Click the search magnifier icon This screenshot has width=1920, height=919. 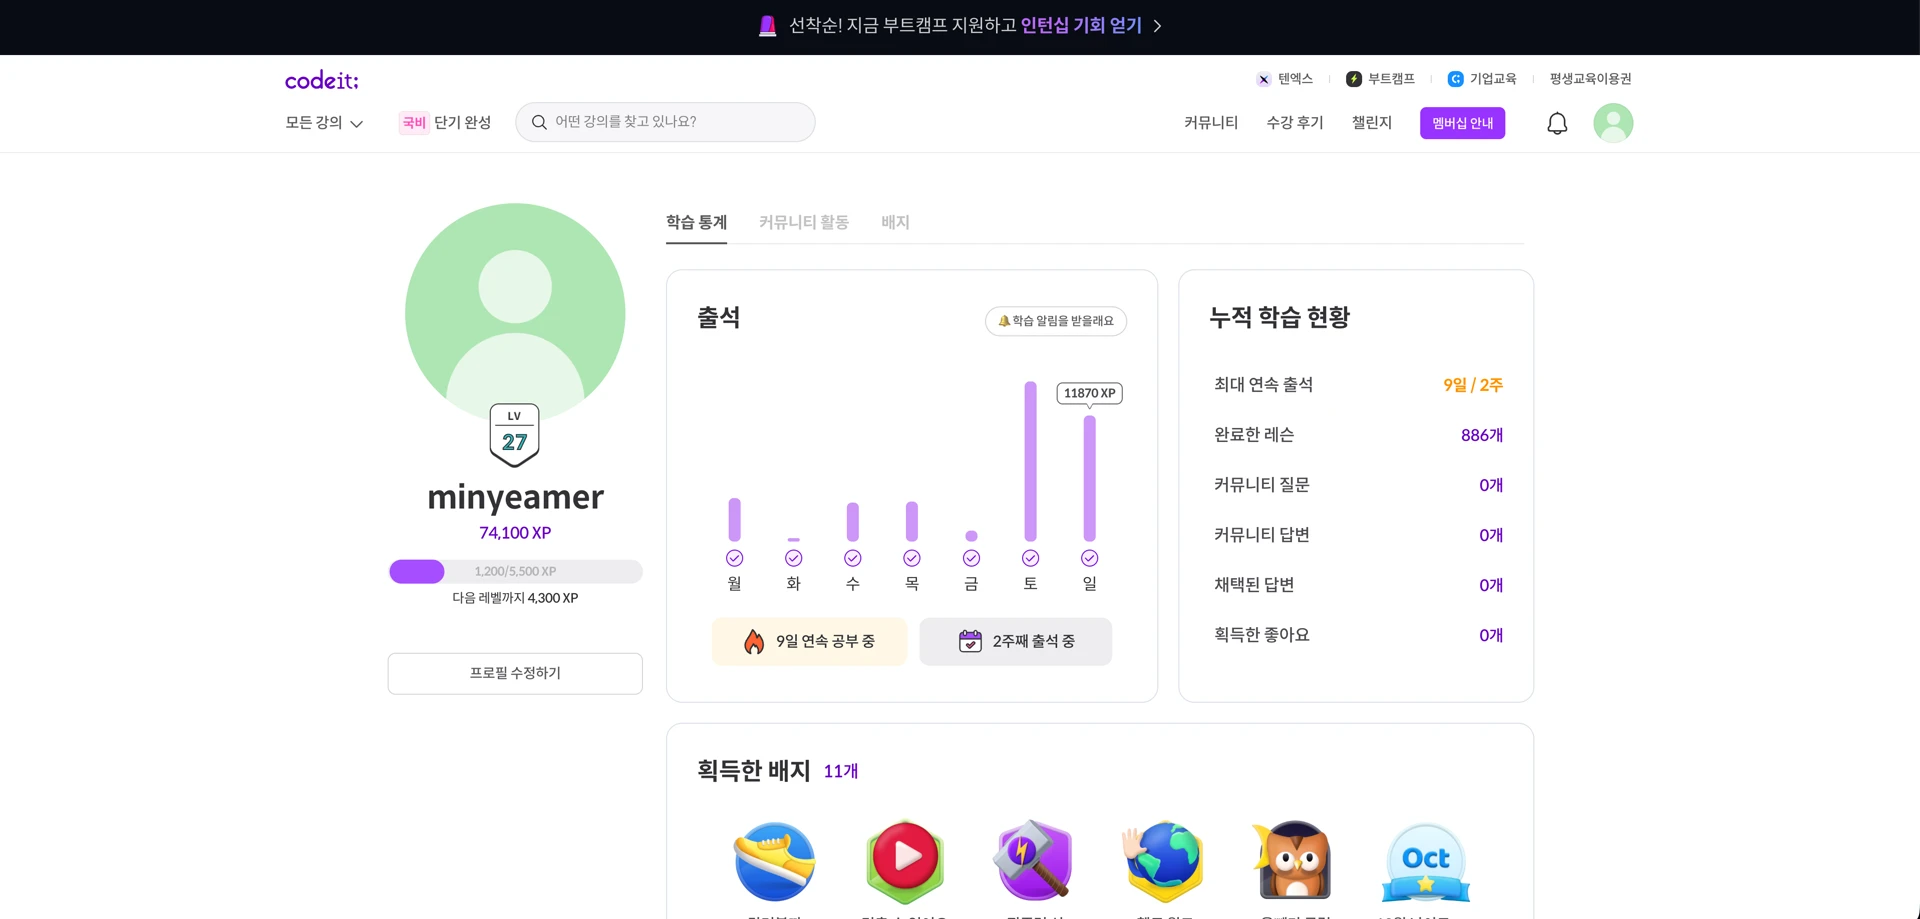click(x=539, y=122)
